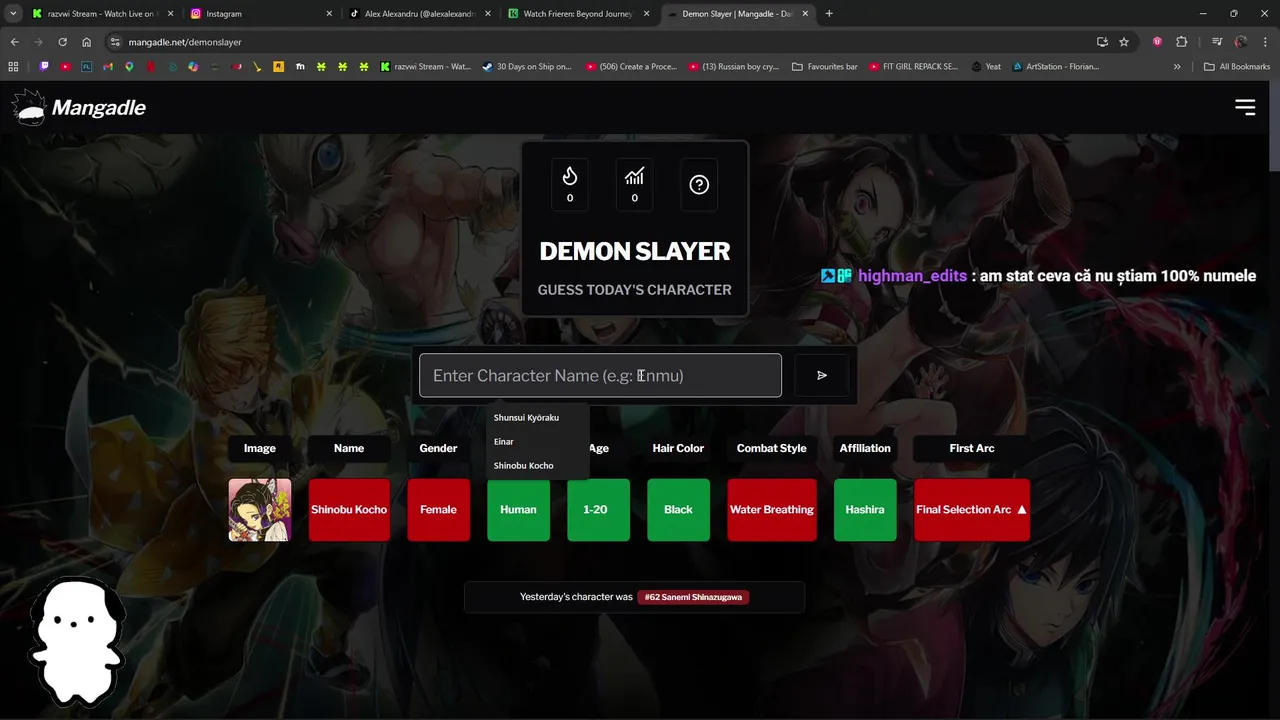Click the green Hashira tile
The width and height of the screenshot is (1280, 720).
[865, 510]
